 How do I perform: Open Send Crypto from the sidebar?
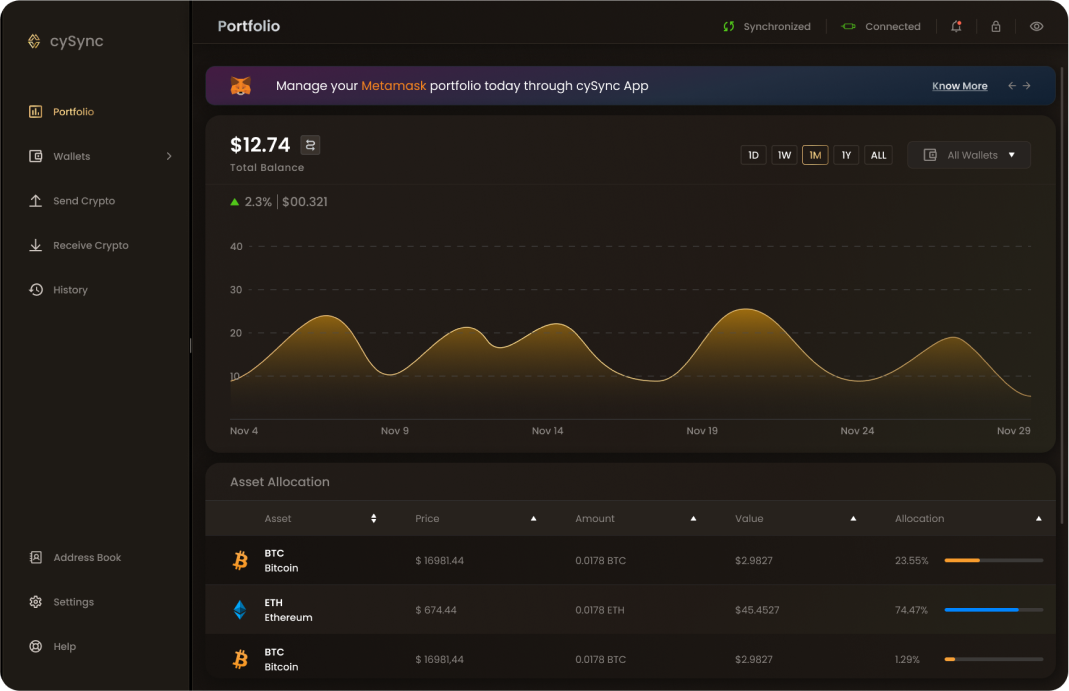pos(84,201)
